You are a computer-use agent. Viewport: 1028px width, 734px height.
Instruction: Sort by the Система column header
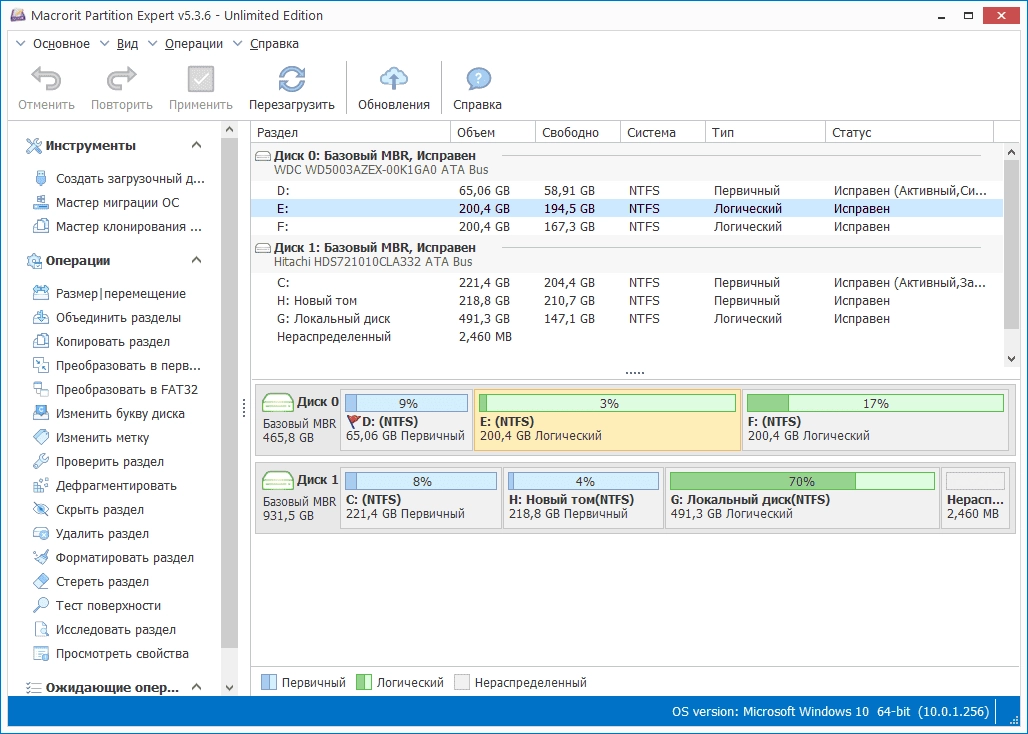tap(663, 132)
